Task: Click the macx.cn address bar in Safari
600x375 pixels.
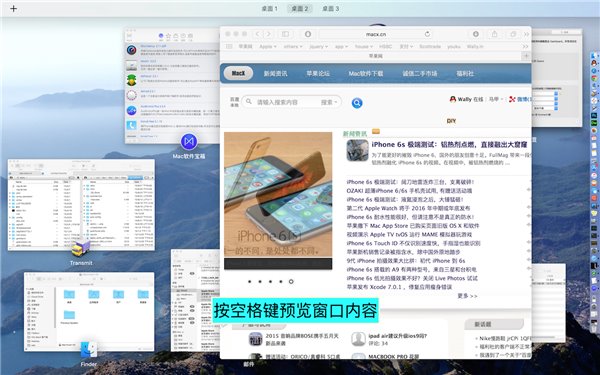Action: click(x=376, y=34)
